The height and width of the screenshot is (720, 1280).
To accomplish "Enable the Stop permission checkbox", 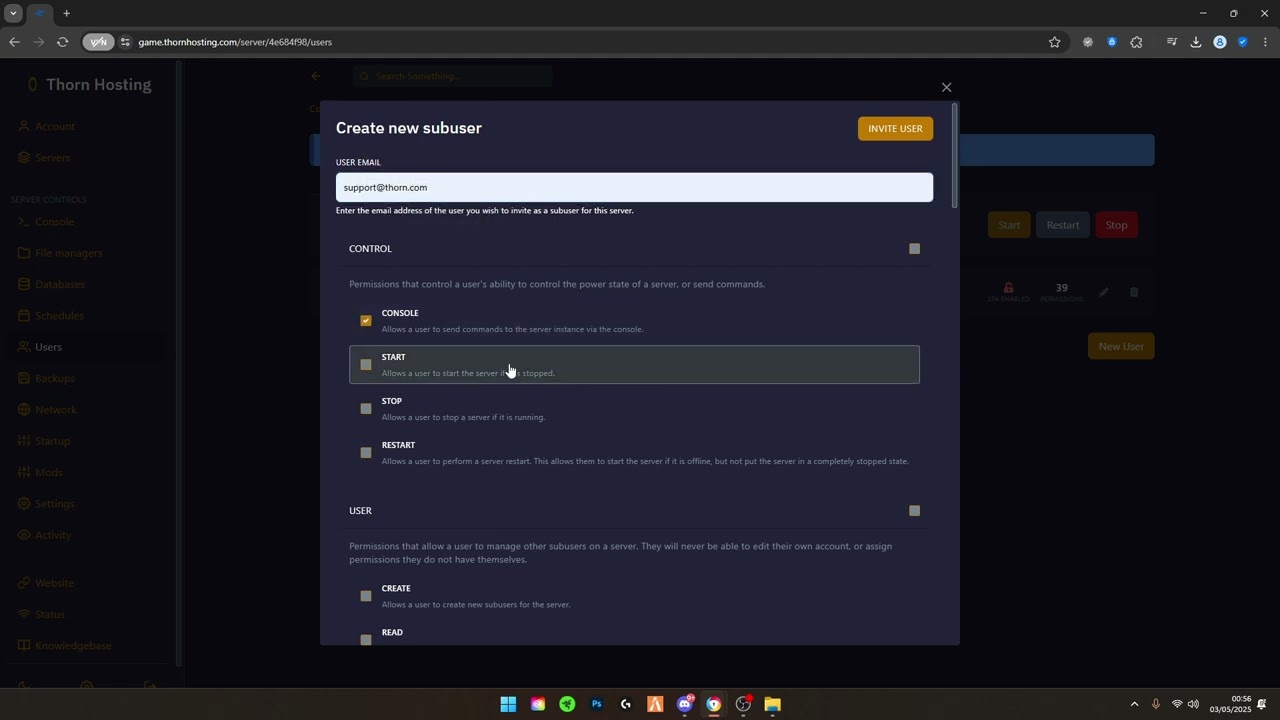I will (366, 408).
